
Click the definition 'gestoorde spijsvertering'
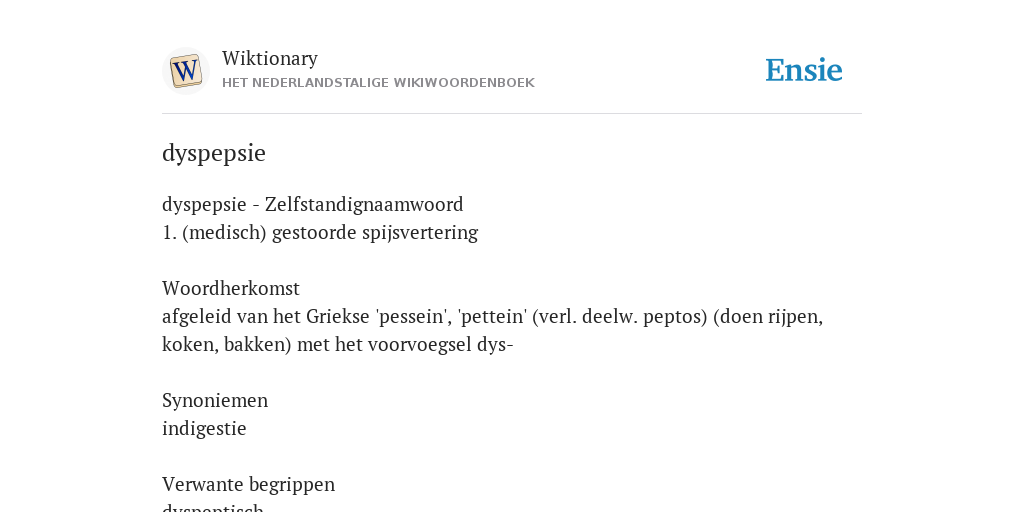tap(375, 232)
